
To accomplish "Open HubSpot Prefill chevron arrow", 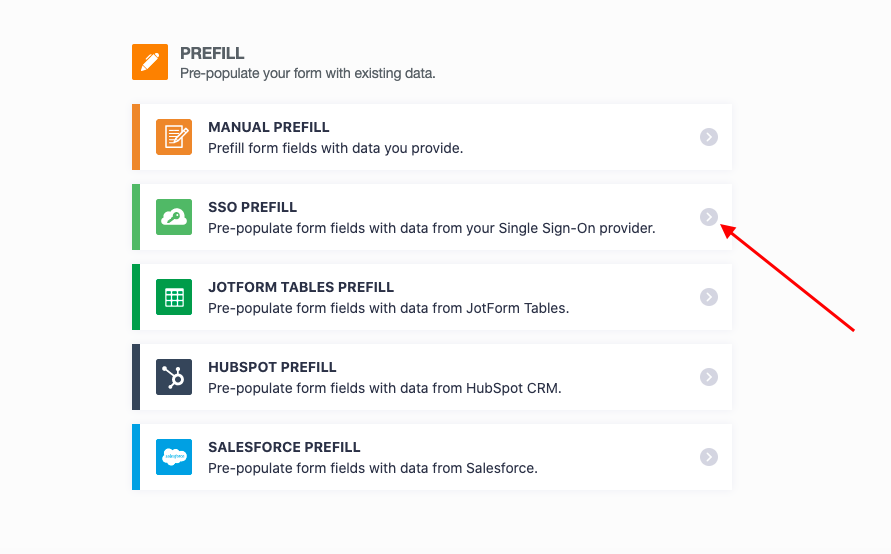I will point(709,377).
